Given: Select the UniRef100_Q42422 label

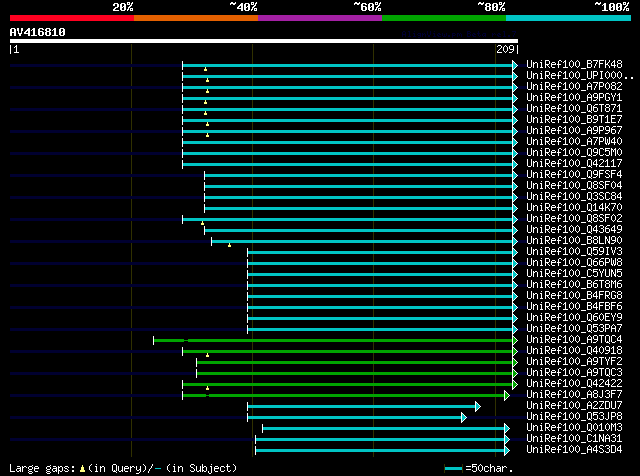Looking at the screenshot, I should 574,384.
